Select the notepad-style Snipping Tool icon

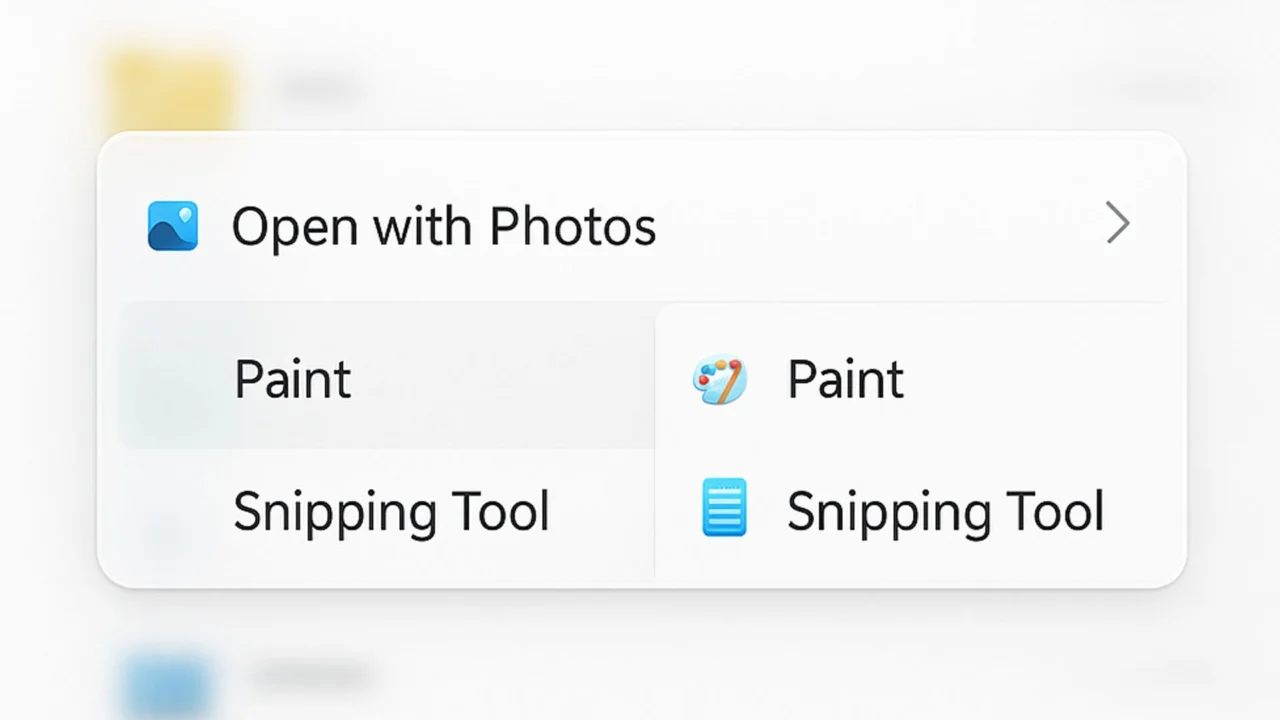tap(723, 508)
